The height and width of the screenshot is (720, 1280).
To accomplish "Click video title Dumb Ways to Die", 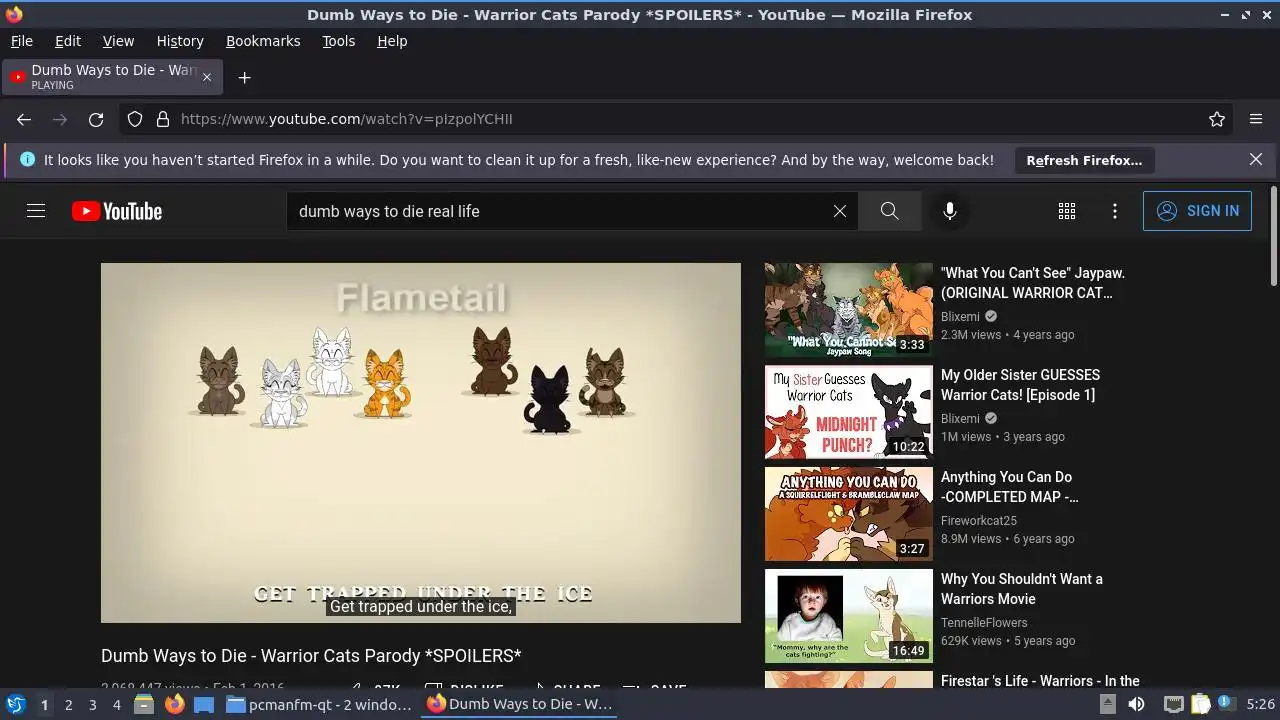I will pos(311,656).
